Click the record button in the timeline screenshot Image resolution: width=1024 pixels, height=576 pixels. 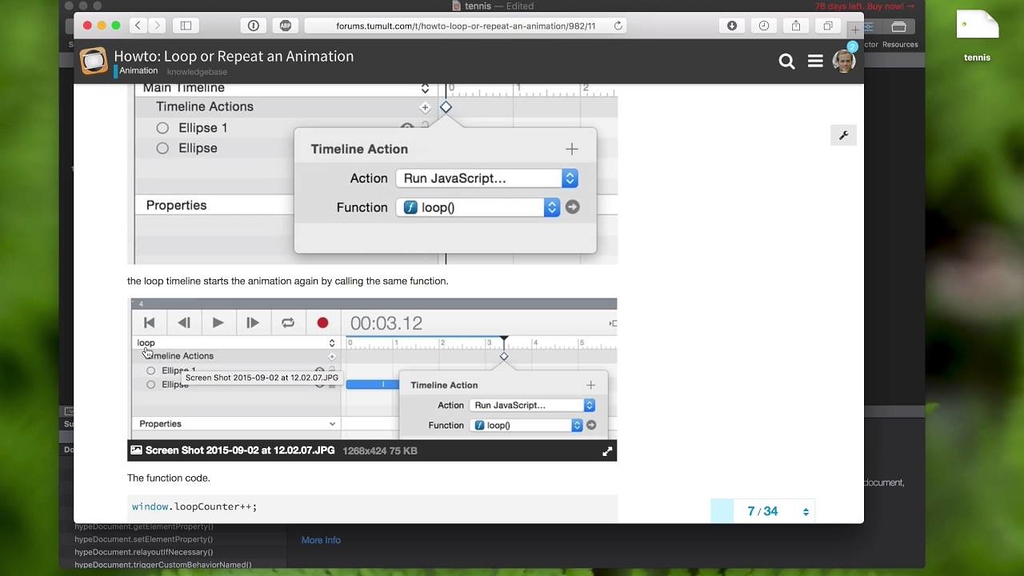pyautogui.click(x=323, y=323)
